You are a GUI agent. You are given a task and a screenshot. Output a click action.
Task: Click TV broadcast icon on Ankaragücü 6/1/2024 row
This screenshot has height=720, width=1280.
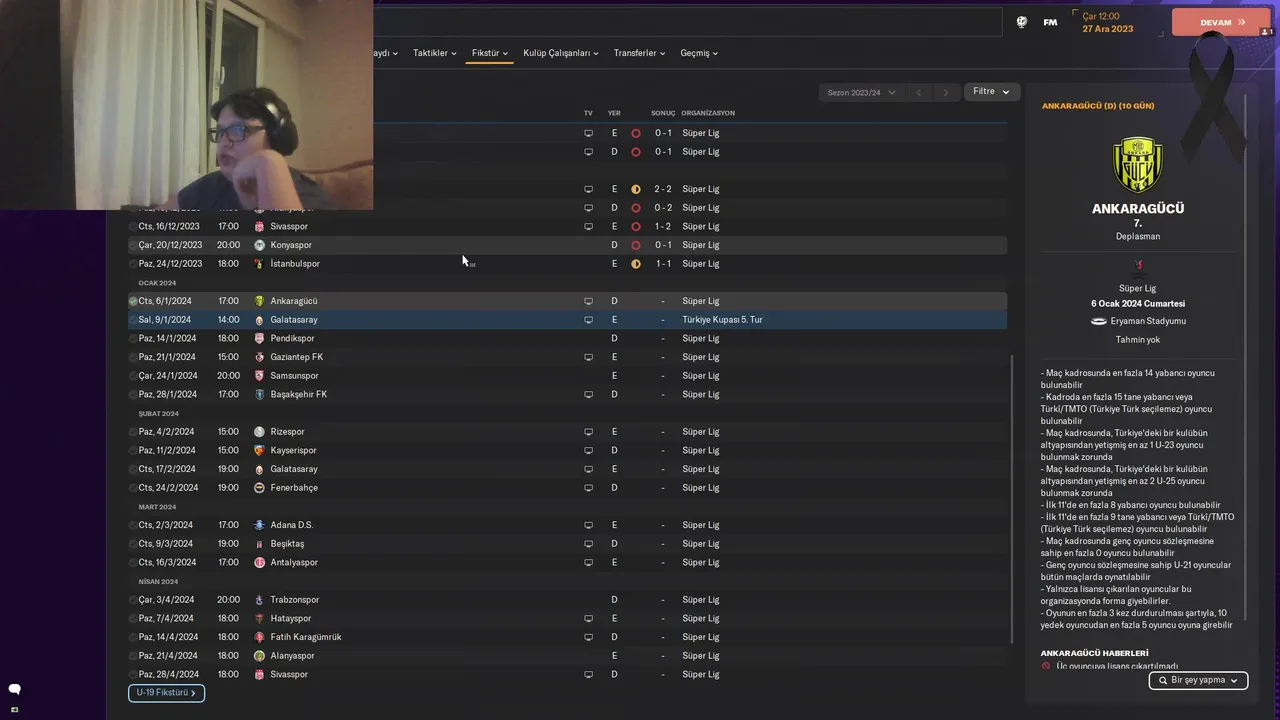click(x=588, y=301)
